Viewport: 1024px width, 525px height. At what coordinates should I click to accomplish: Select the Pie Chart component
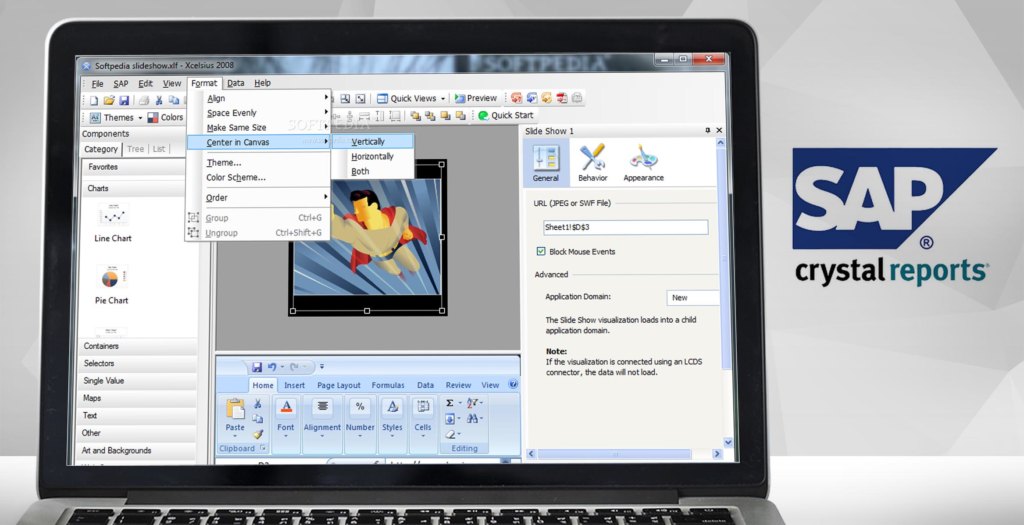(112, 280)
